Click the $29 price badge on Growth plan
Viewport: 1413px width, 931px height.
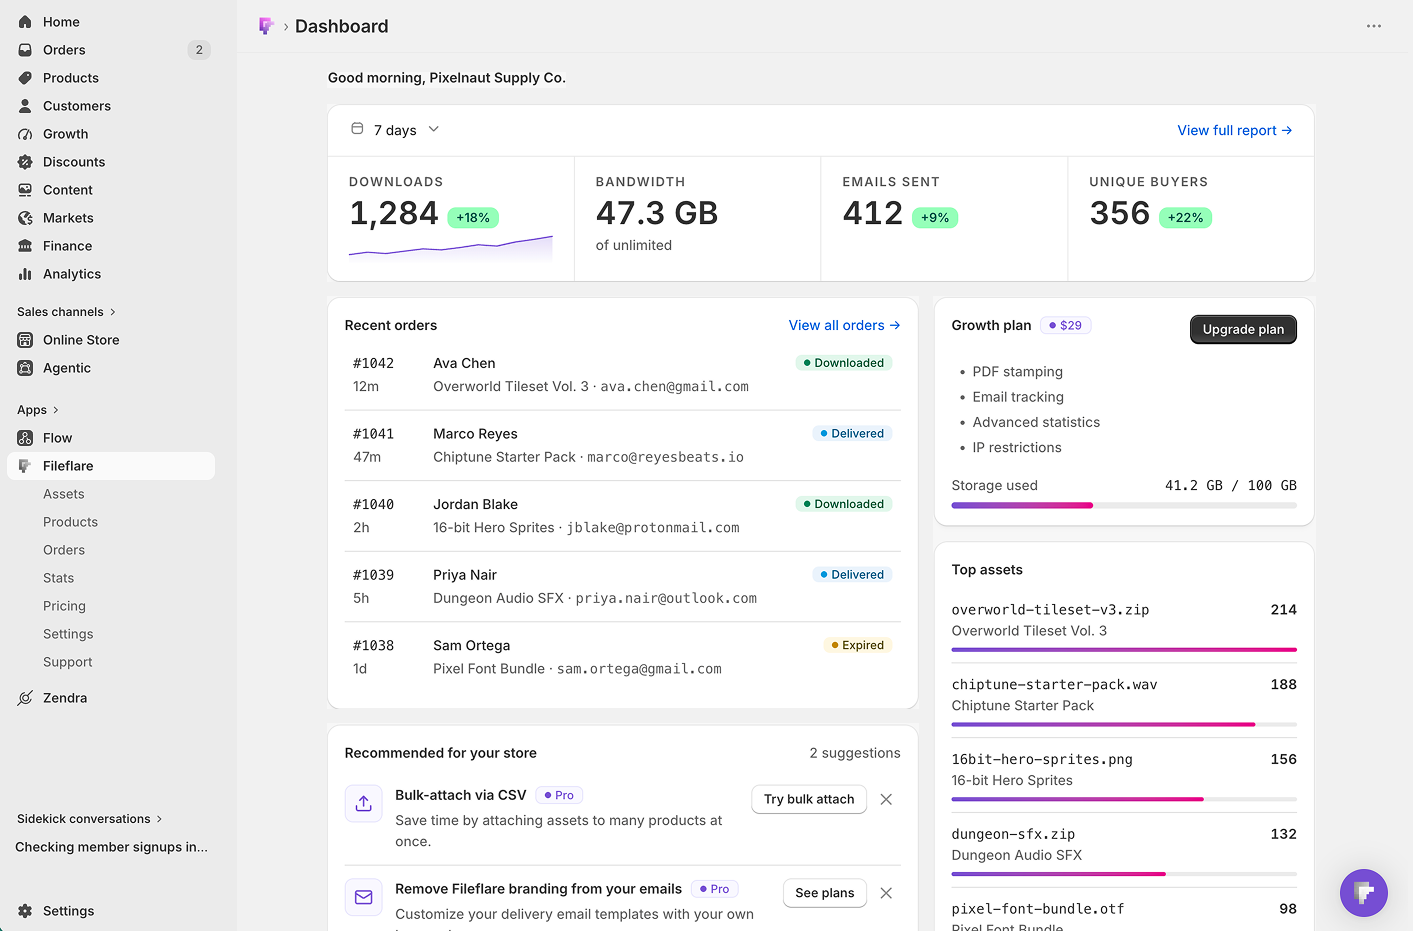1066,325
